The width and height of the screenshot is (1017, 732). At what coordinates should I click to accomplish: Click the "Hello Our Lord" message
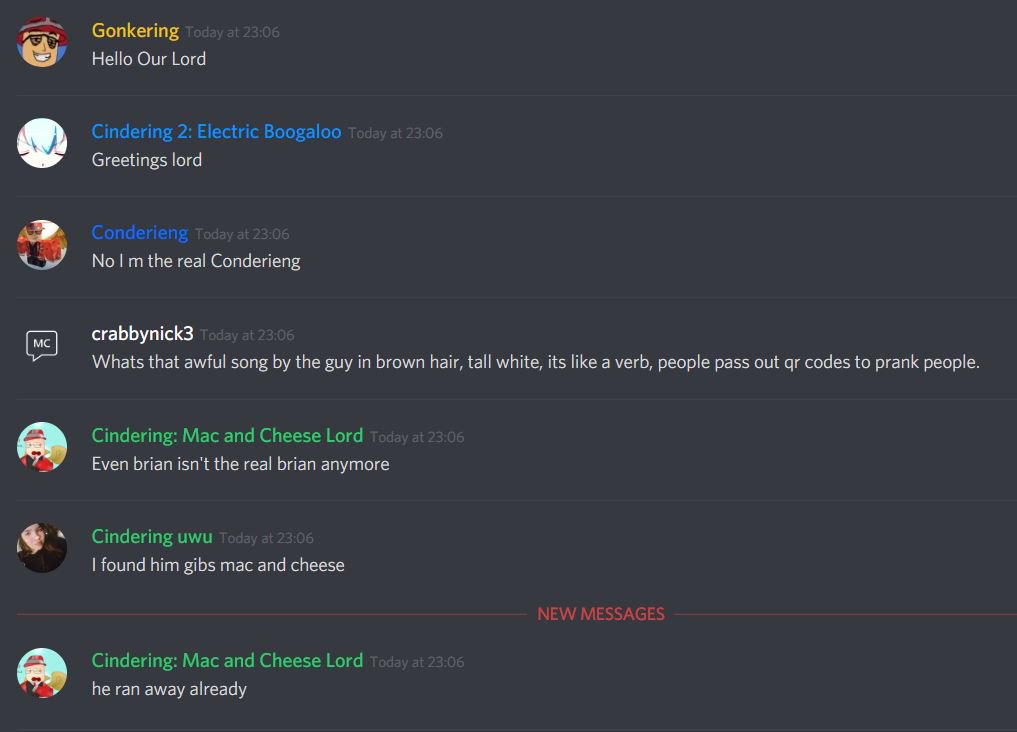pyautogui.click(x=149, y=59)
